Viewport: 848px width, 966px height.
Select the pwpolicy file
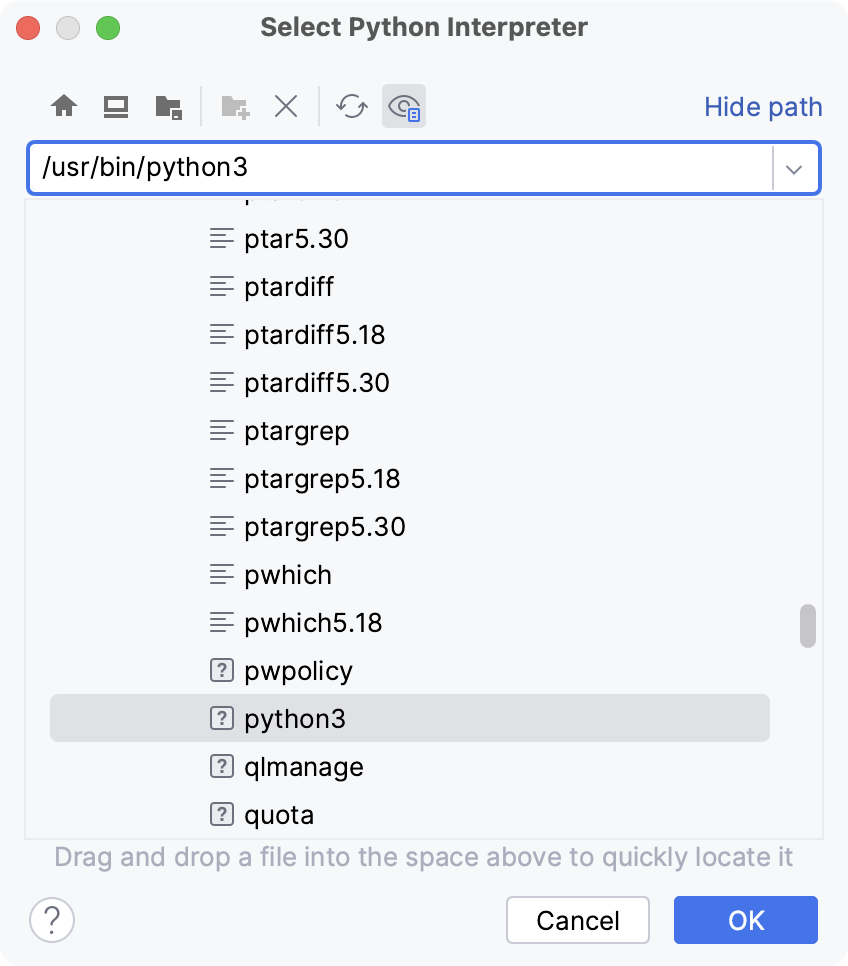coord(296,670)
